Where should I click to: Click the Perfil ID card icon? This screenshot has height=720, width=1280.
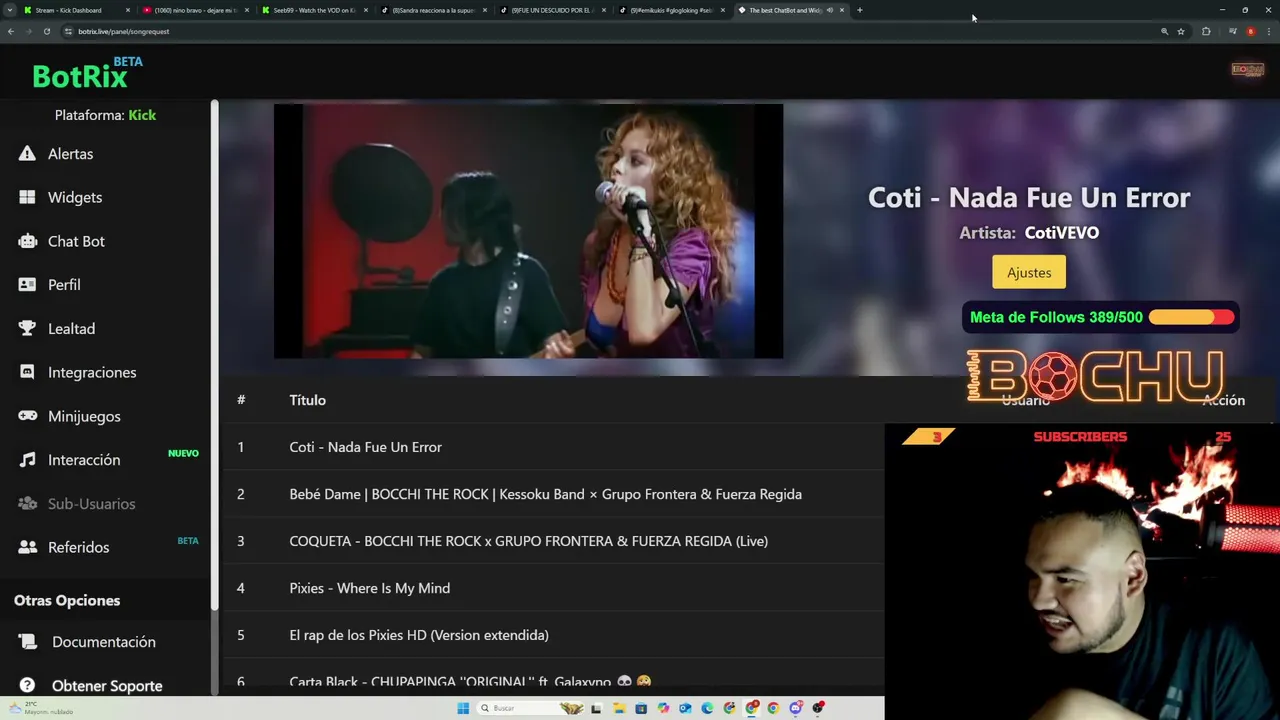point(27,285)
